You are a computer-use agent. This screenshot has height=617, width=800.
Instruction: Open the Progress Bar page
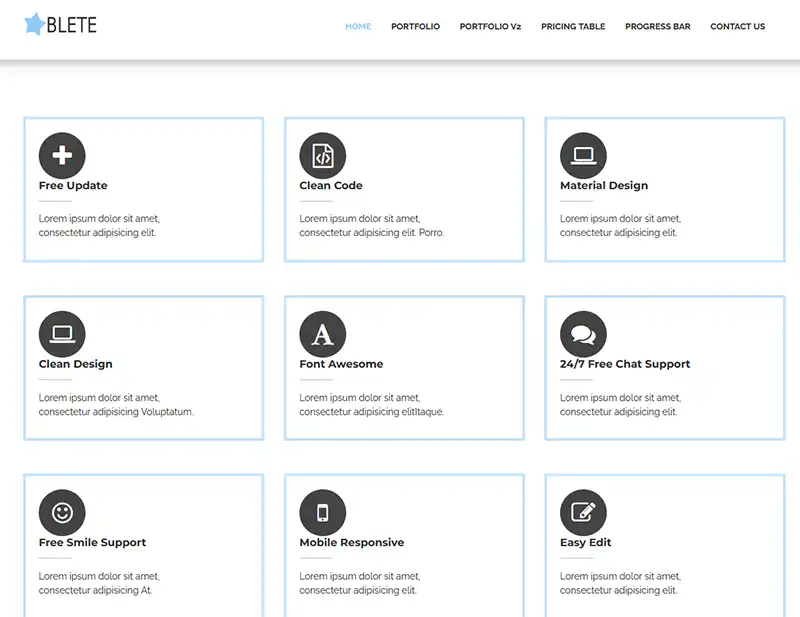coord(657,27)
